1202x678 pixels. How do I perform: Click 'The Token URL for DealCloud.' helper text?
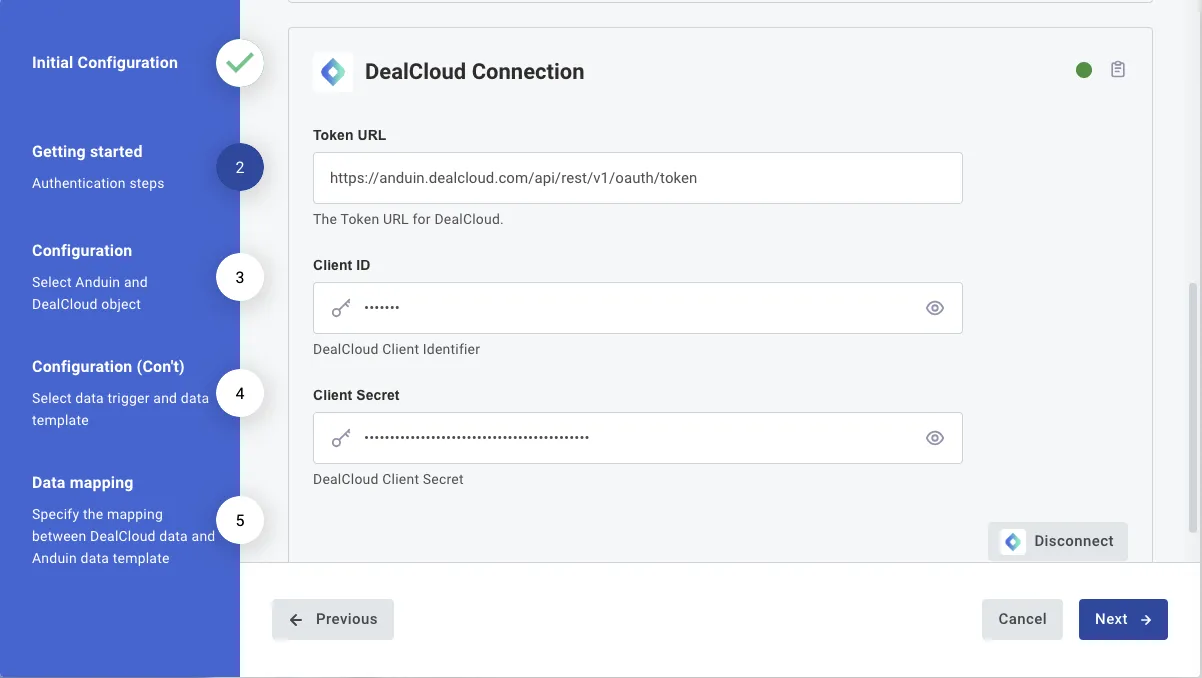pos(408,219)
